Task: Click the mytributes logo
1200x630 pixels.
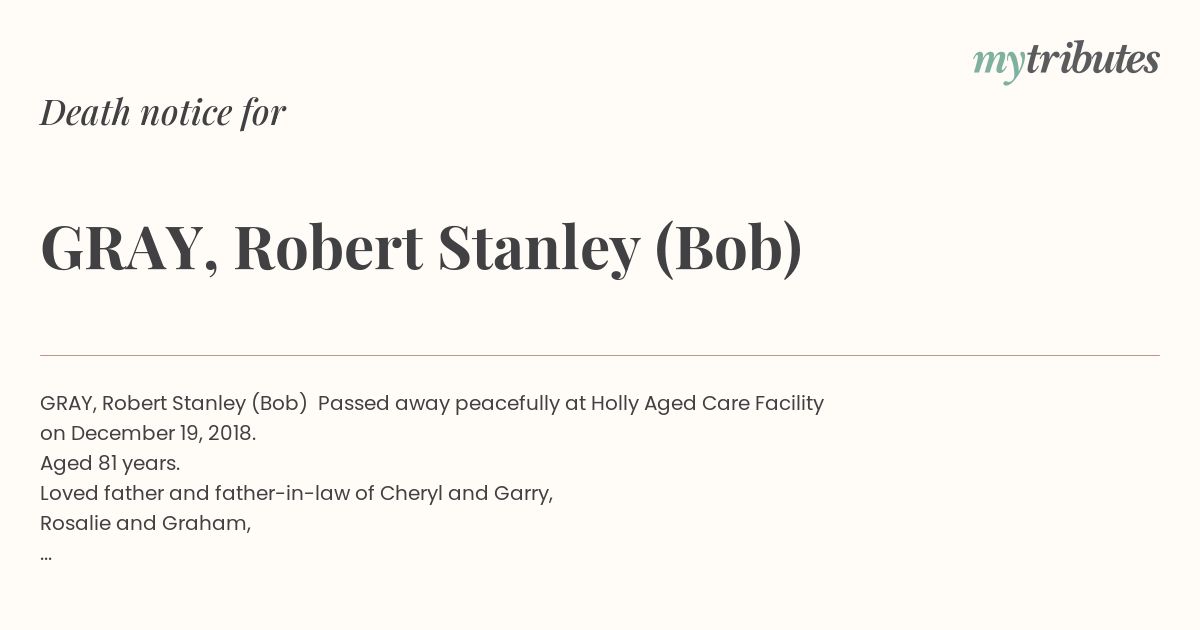Action: pyautogui.click(x=1066, y=61)
